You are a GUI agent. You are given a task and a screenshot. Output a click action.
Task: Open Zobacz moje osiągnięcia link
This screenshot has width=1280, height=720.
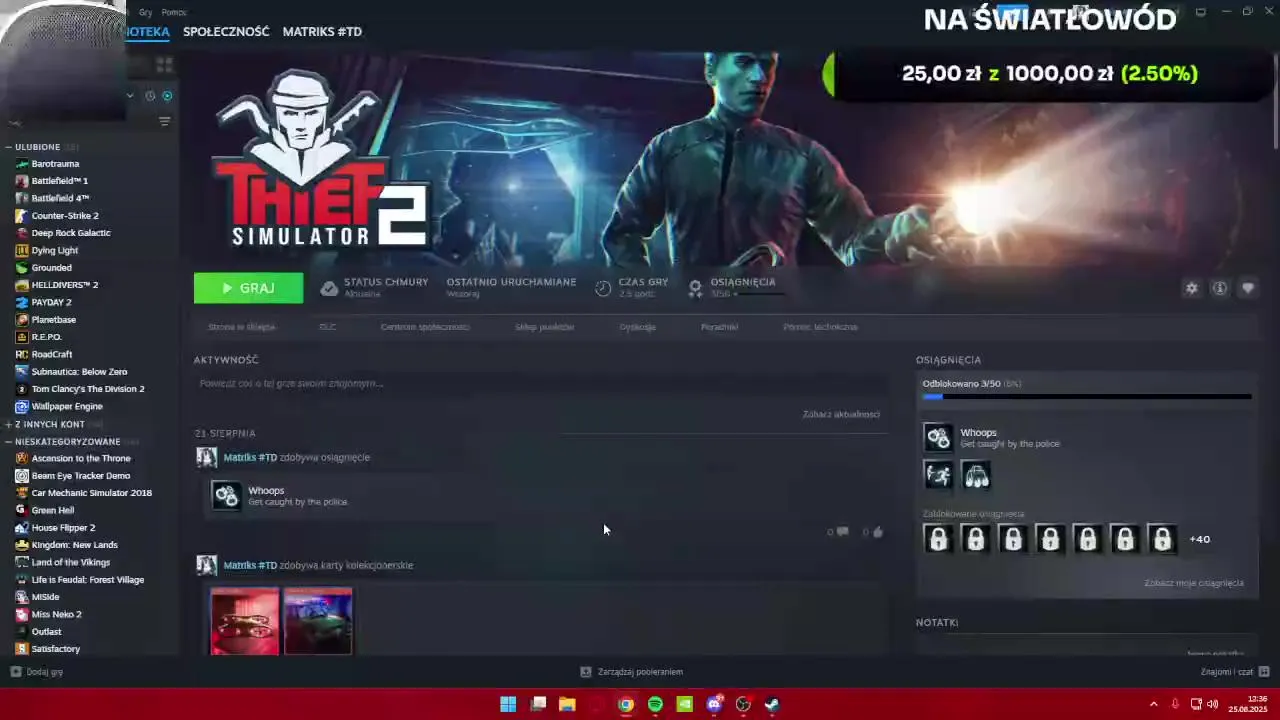pyautogui.click(x=1194, y=583)
